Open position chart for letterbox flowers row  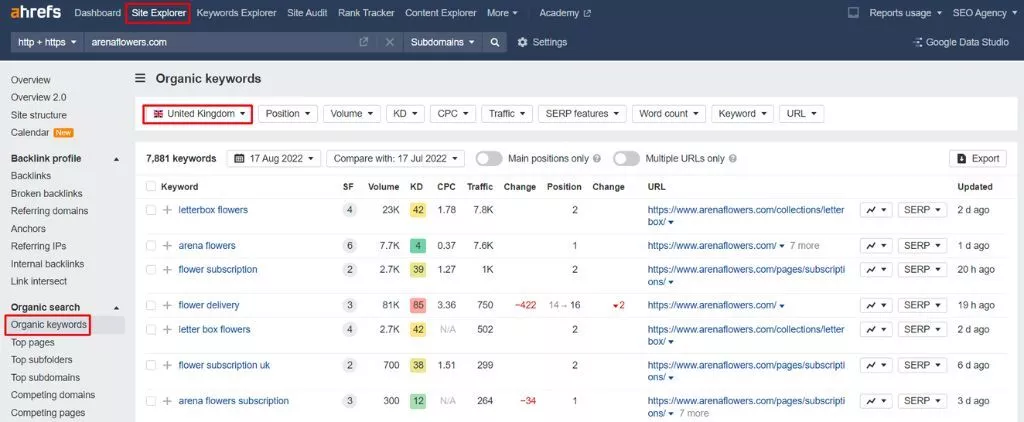(x=876, y=210)
